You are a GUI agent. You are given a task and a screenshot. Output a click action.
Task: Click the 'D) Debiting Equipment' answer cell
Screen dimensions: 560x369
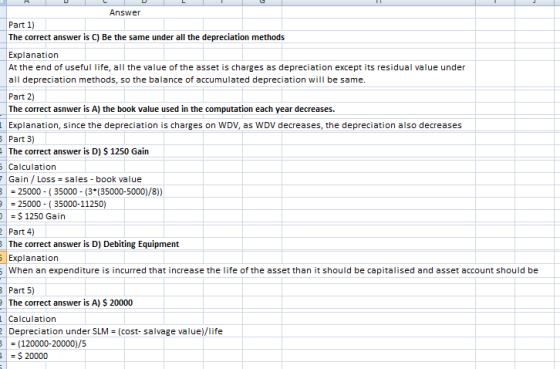[x=94, y=244]
